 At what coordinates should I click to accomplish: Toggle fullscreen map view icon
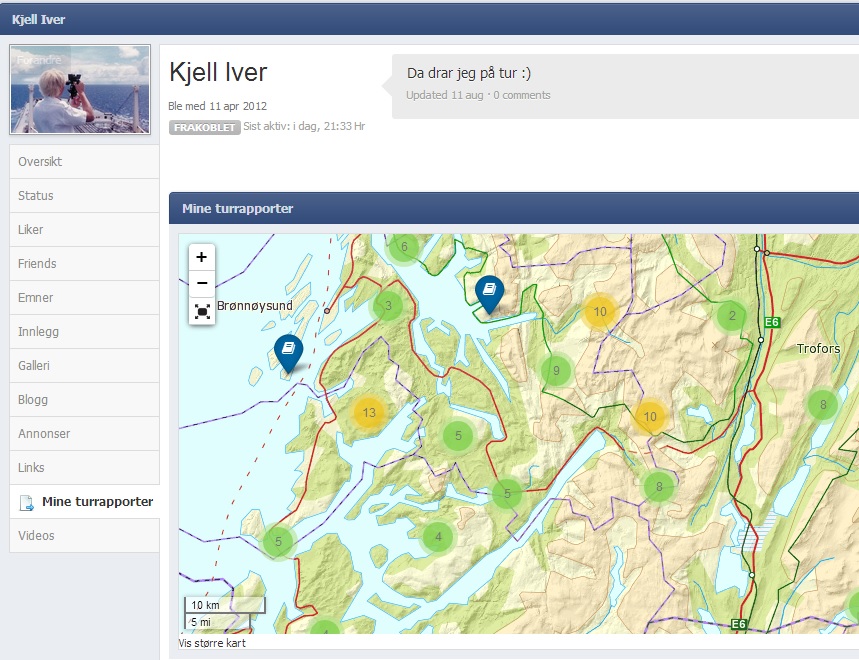202,311
